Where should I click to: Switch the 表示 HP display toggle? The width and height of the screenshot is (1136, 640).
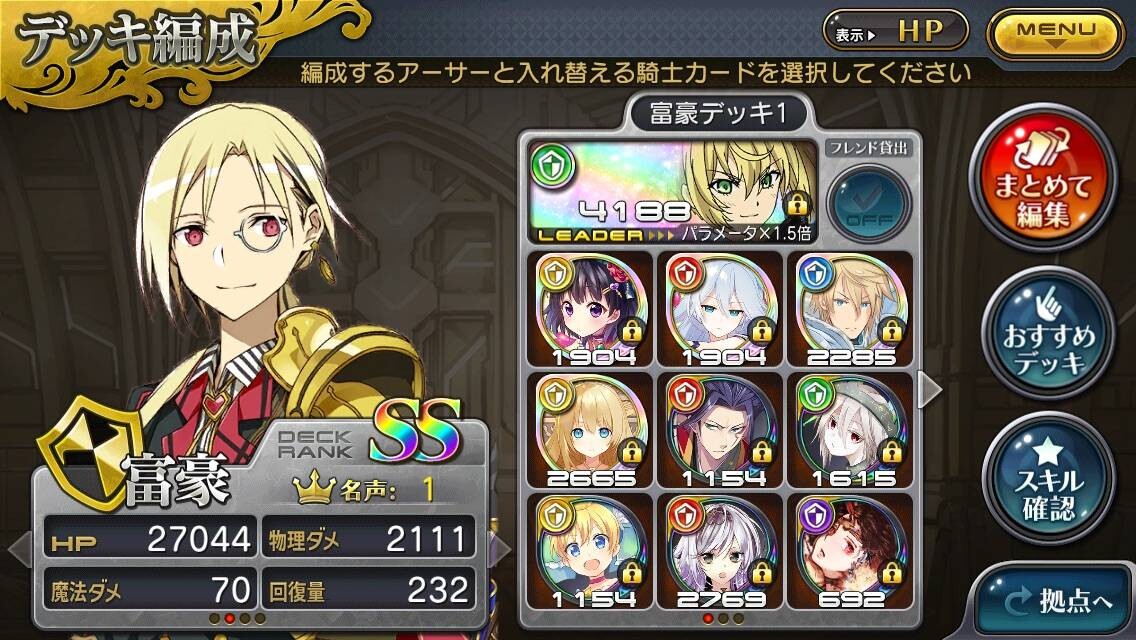pos(895,32)
